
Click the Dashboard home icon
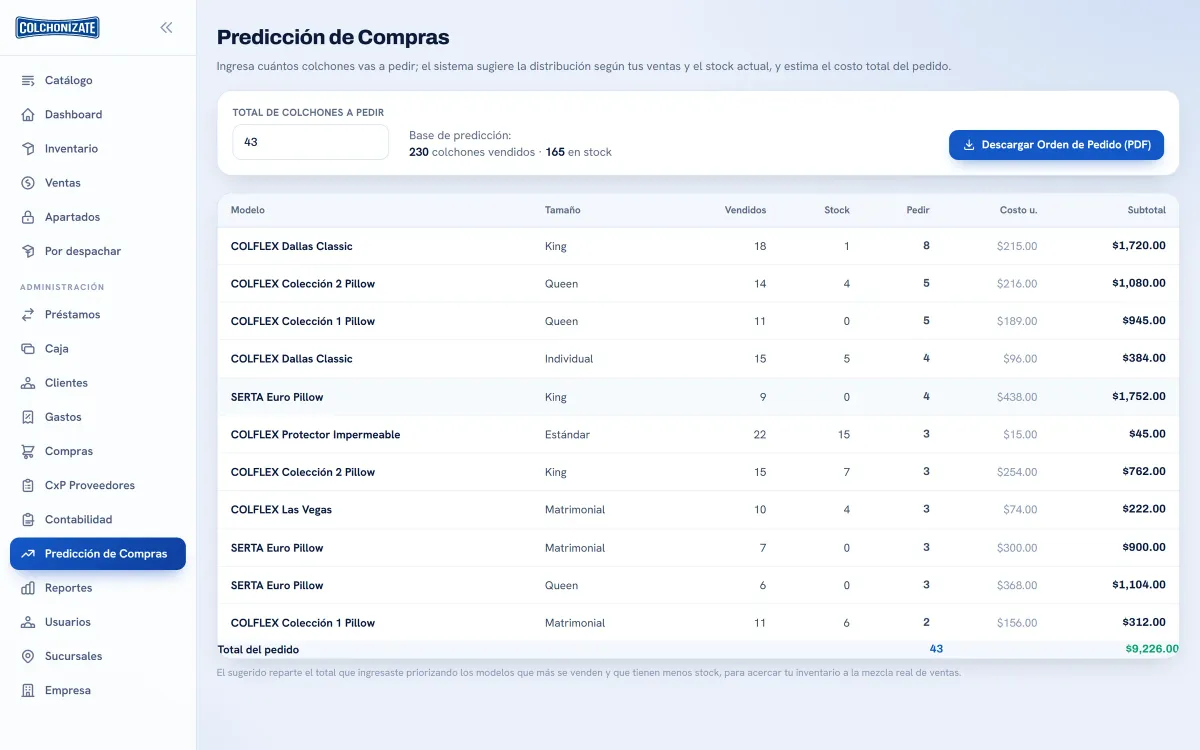[x=28, y=114]
